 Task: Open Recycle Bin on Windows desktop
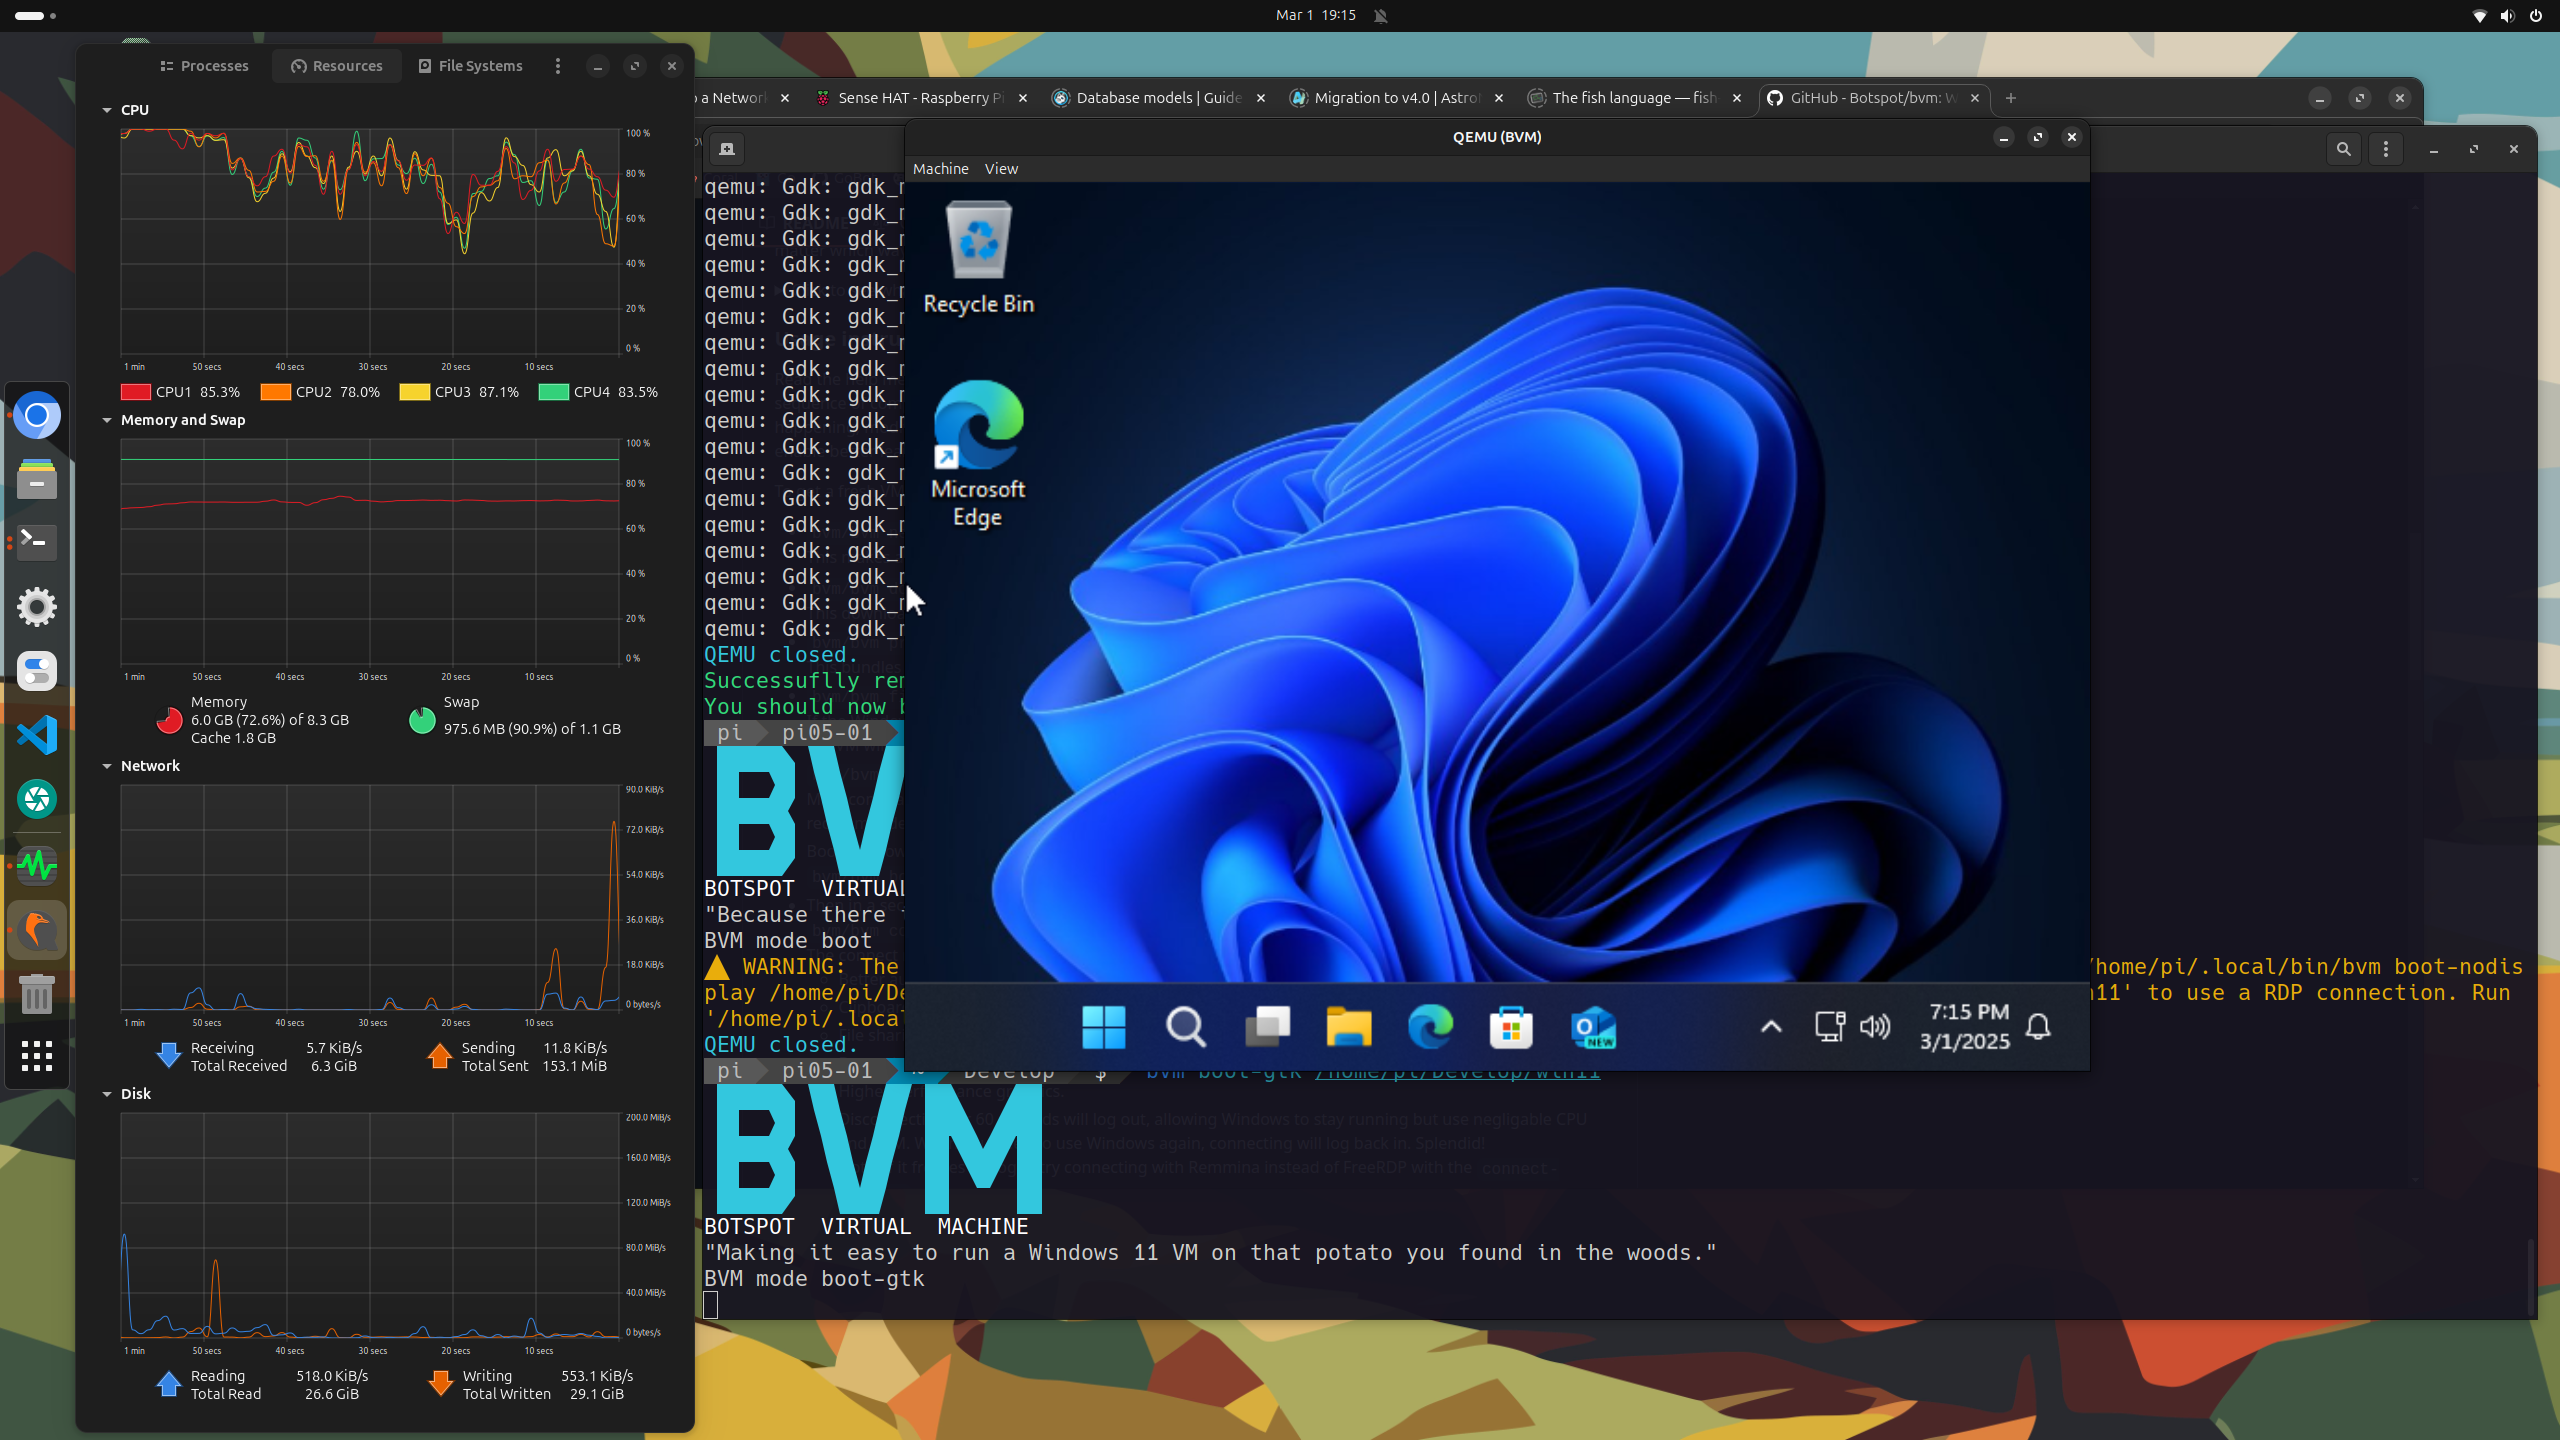978,258
